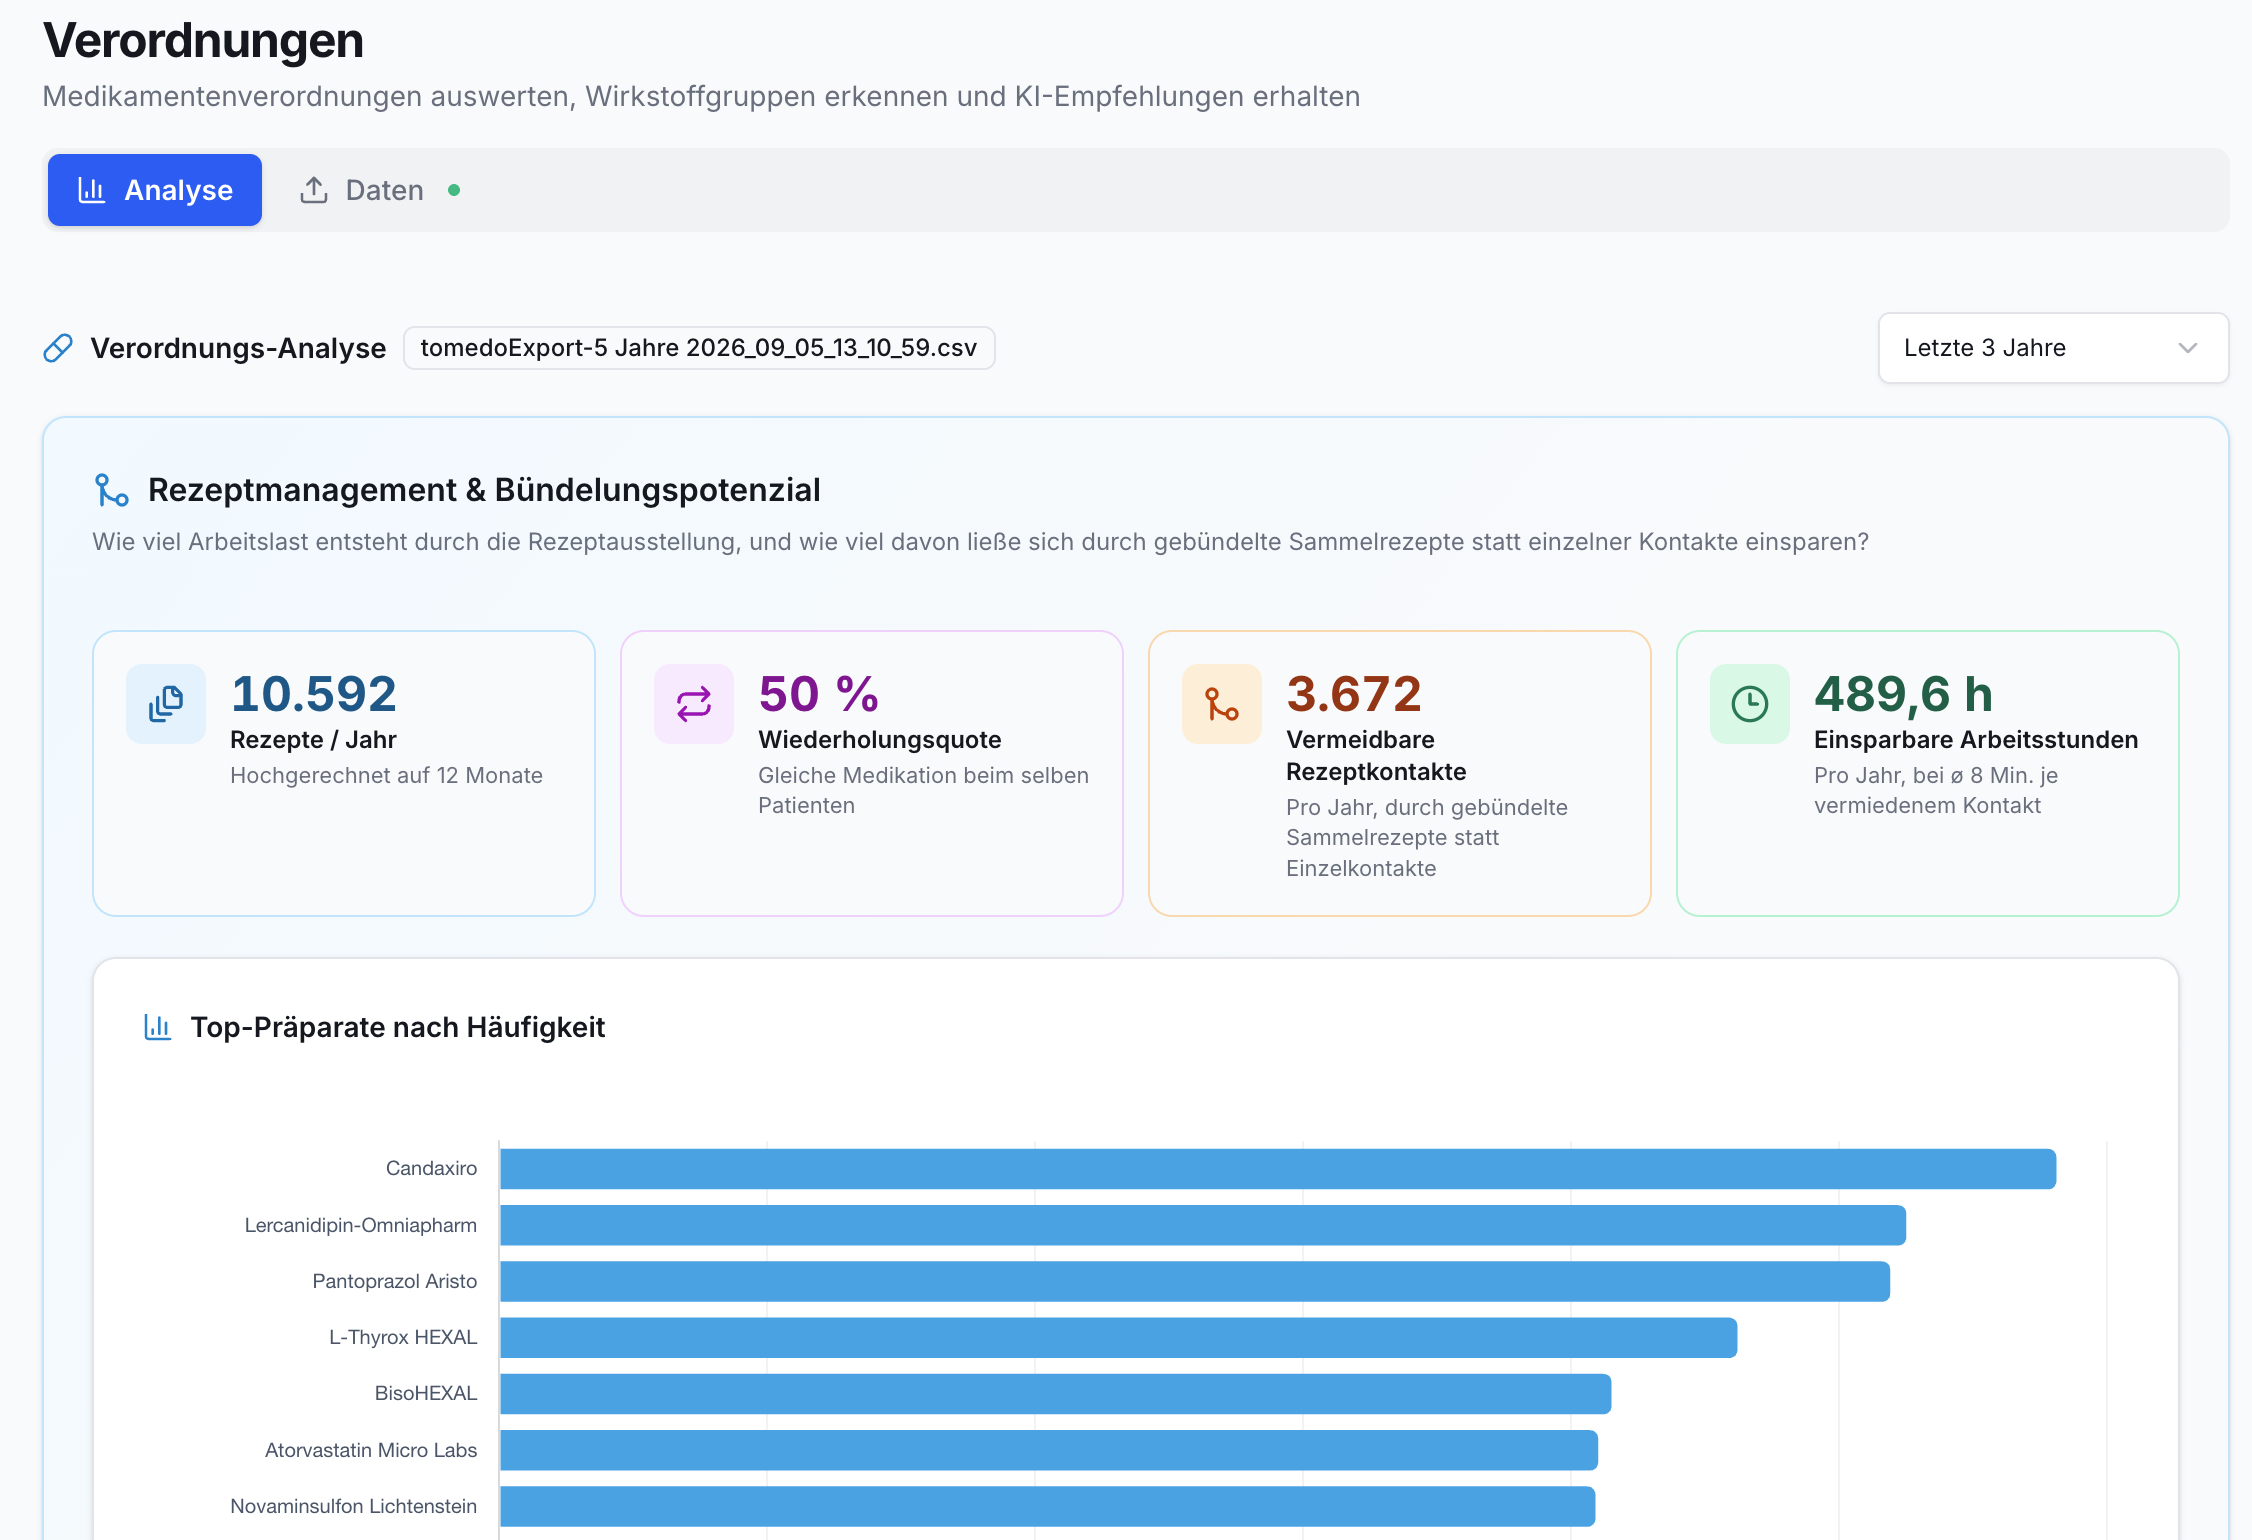Click the repeat arrows icon in Wiederholungsquote card
The width and height of the screenshot is (2252, 1540).
[x=694, y=704]
